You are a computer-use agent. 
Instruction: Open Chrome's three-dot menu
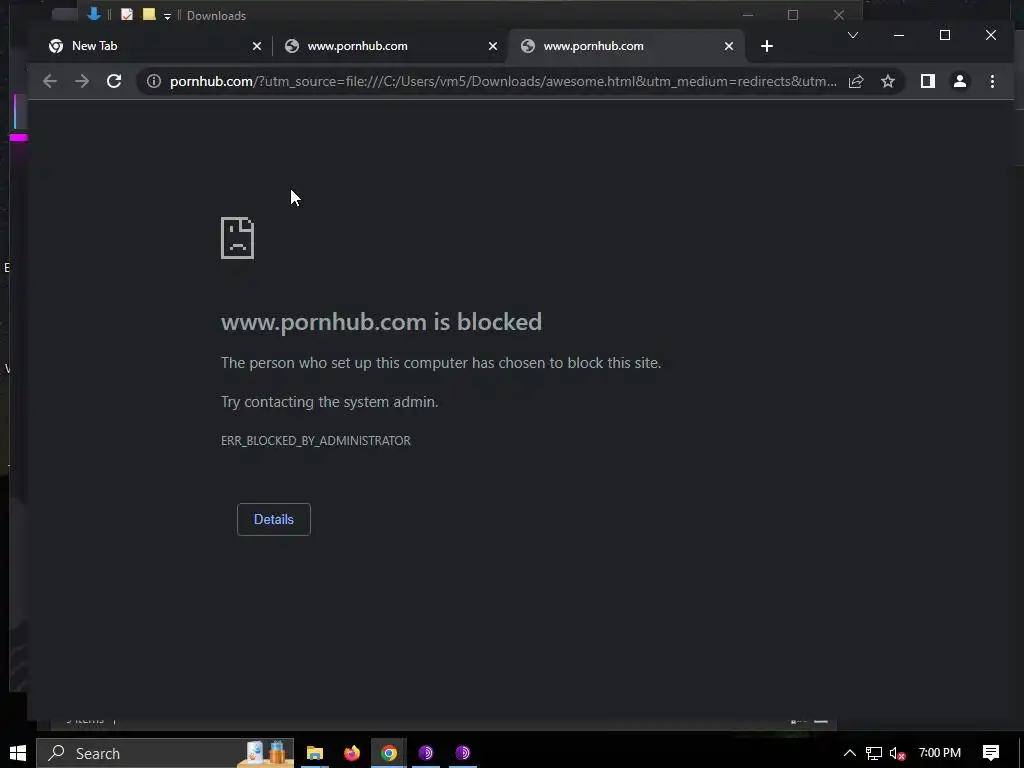pos(992,81)
